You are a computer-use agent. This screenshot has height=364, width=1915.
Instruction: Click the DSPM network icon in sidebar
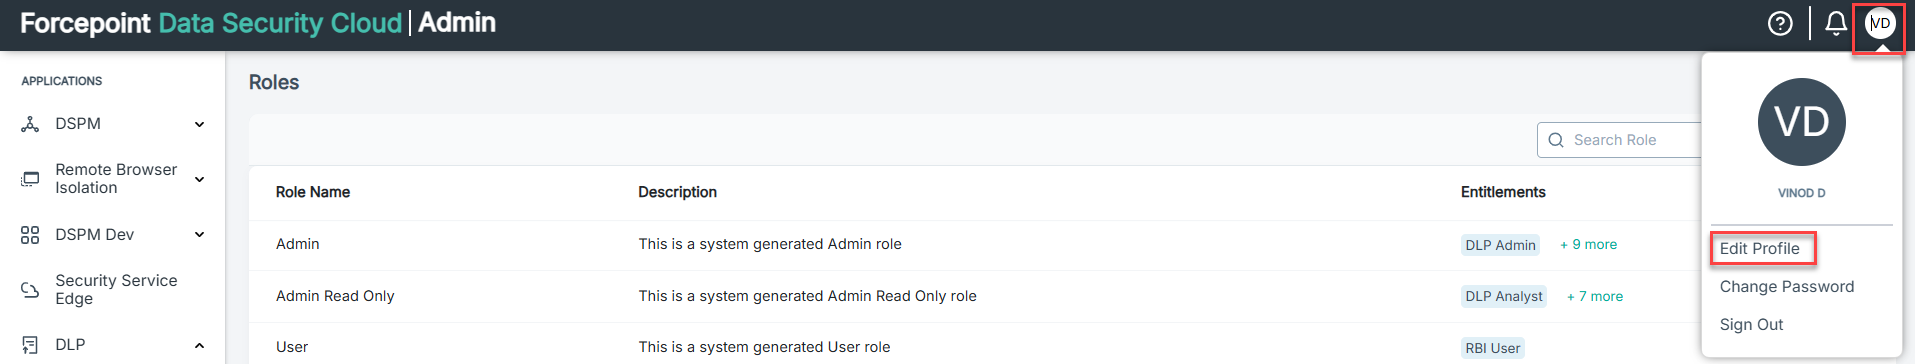click(30, 124)
